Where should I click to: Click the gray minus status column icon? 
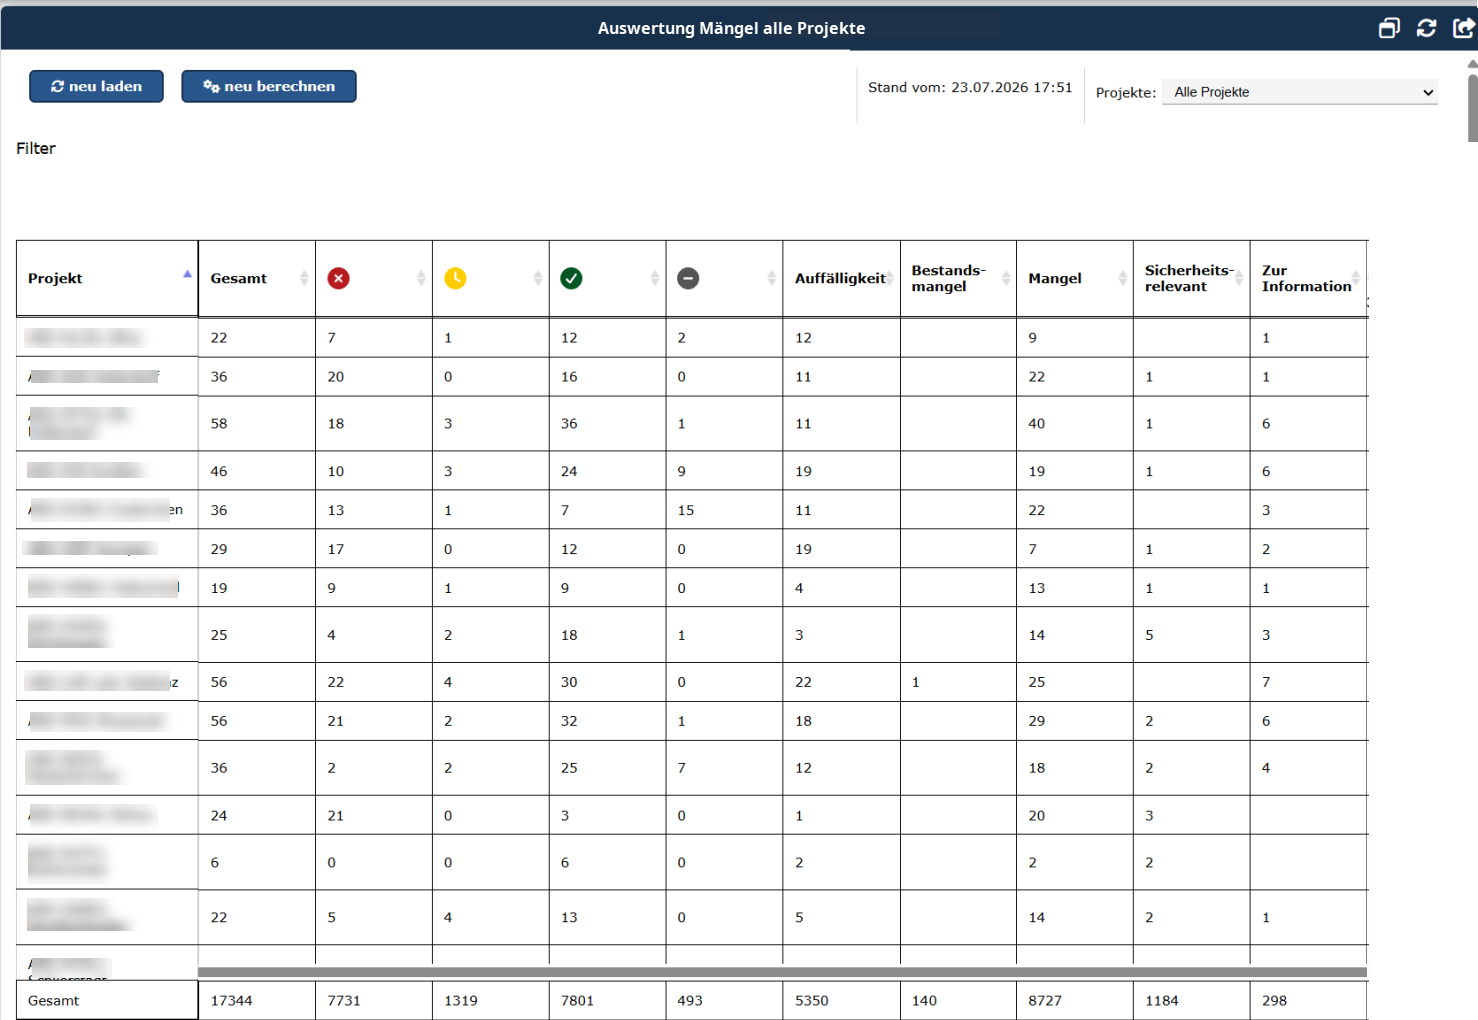[688, 278]
